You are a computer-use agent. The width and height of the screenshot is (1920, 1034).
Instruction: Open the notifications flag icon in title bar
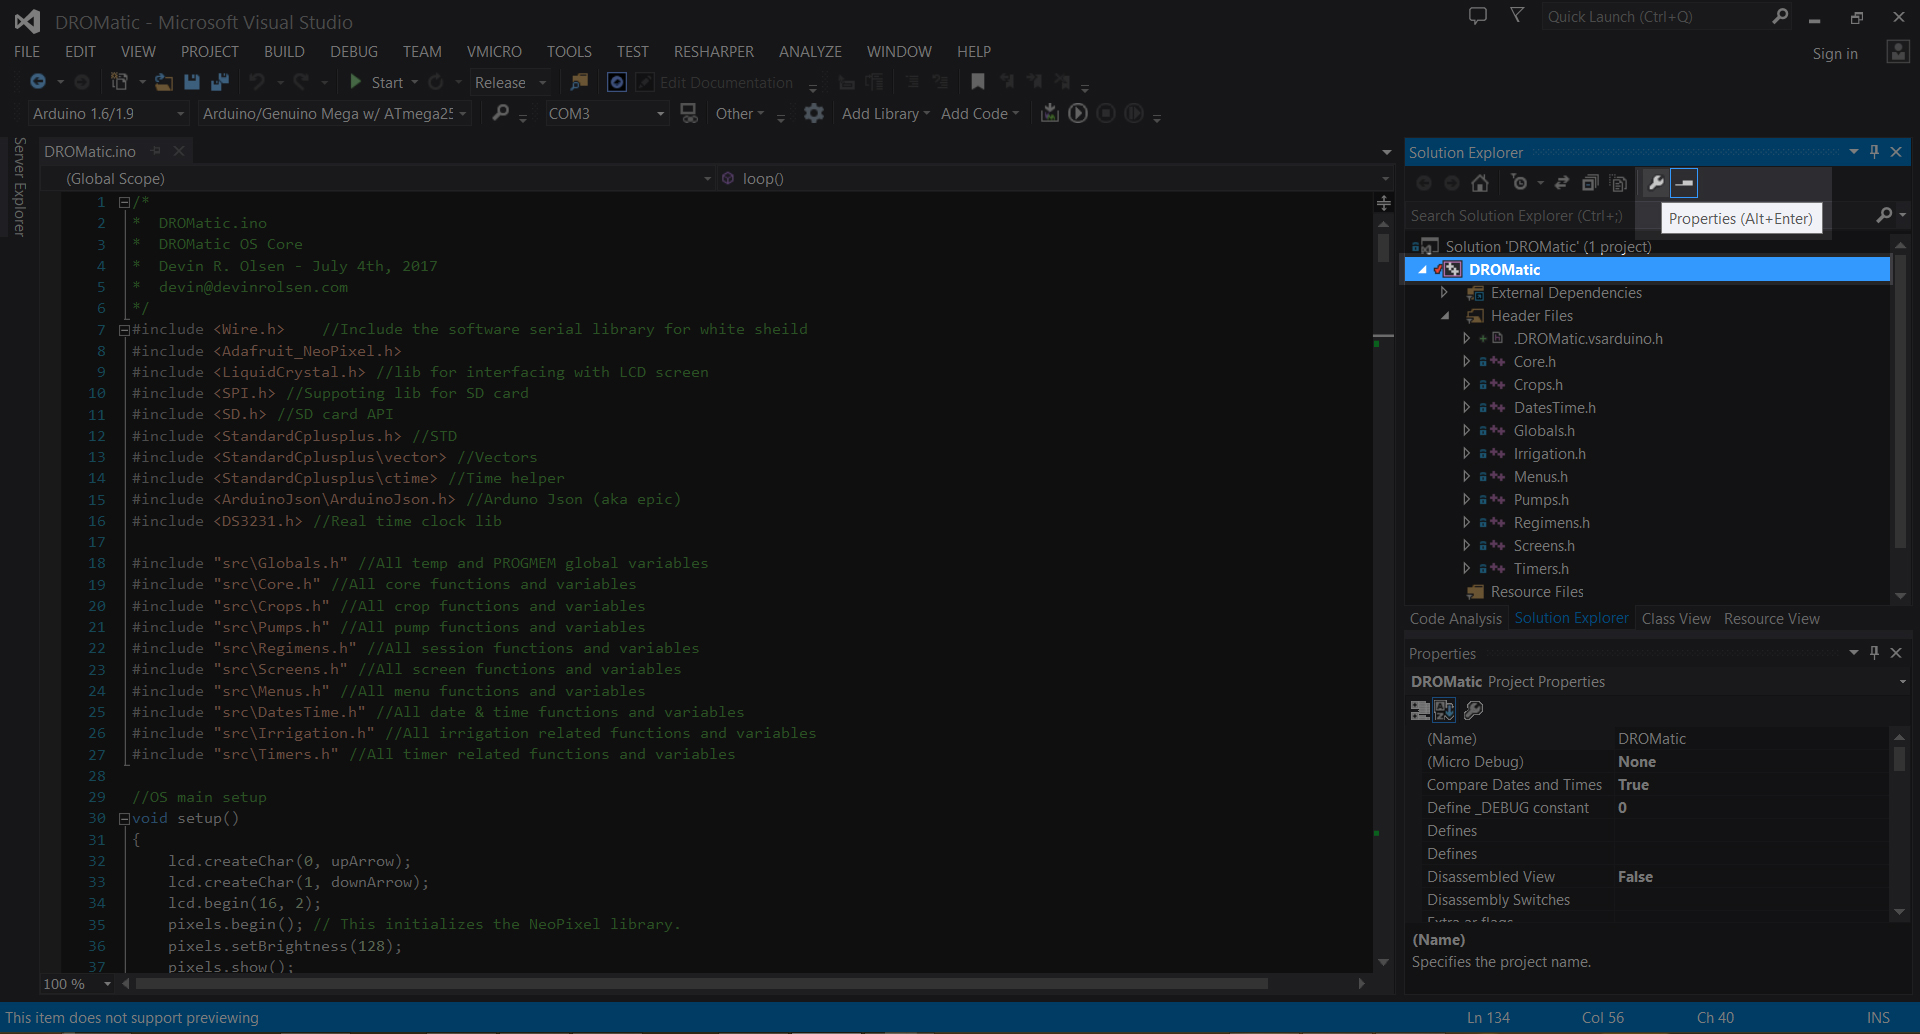(1517, 16)
